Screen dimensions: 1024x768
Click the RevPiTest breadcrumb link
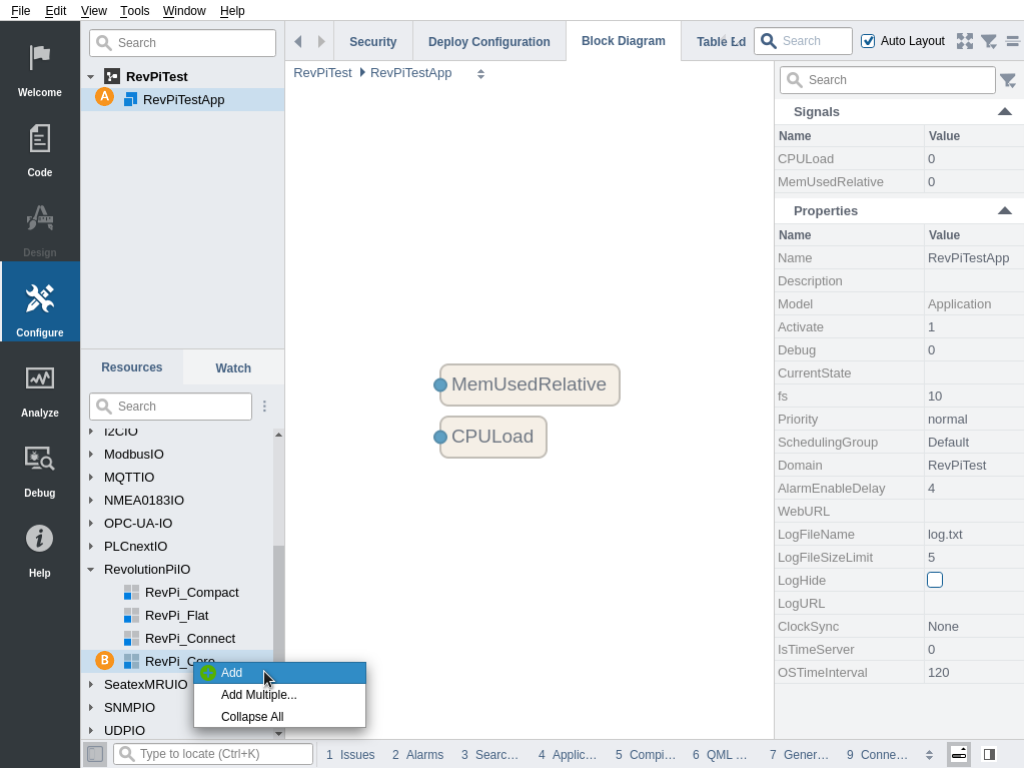(322, 73)
